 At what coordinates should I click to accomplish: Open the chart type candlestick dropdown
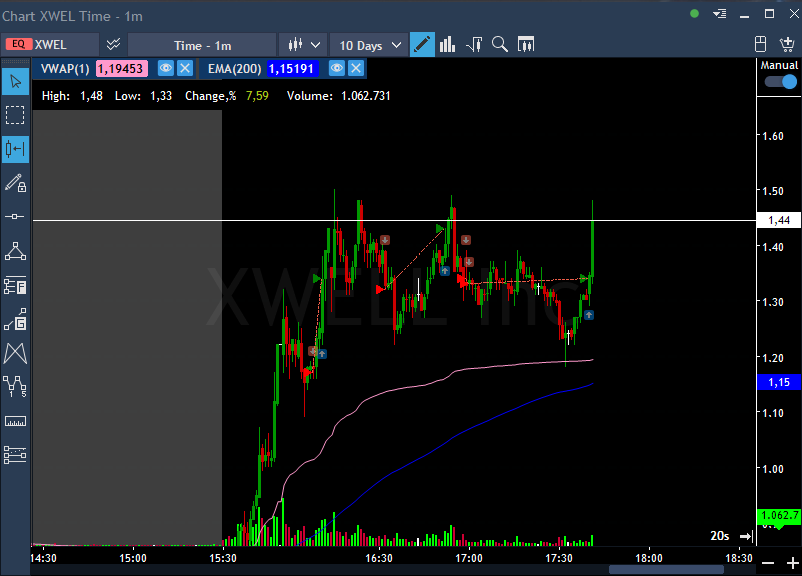pyautogui.click(x=304, y=45)
